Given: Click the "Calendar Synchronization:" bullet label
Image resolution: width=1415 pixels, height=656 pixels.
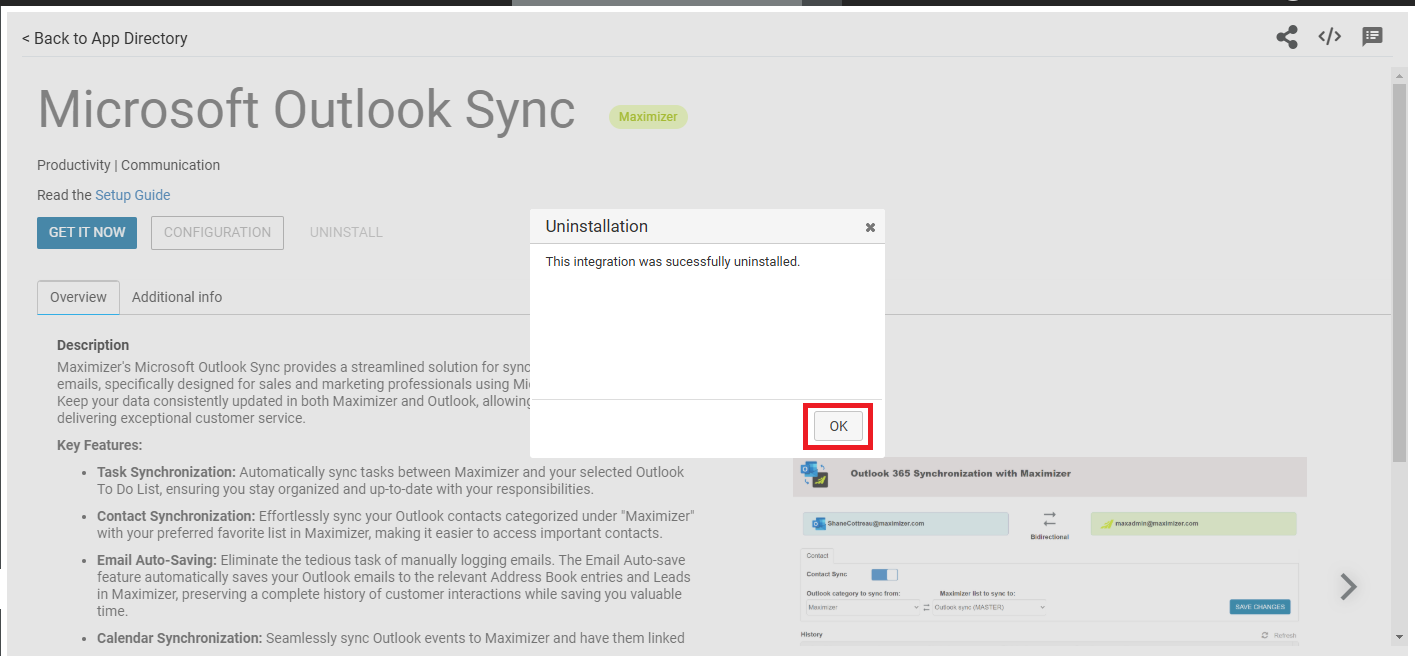Looking at the screenshot, I should tap(180, 638).
